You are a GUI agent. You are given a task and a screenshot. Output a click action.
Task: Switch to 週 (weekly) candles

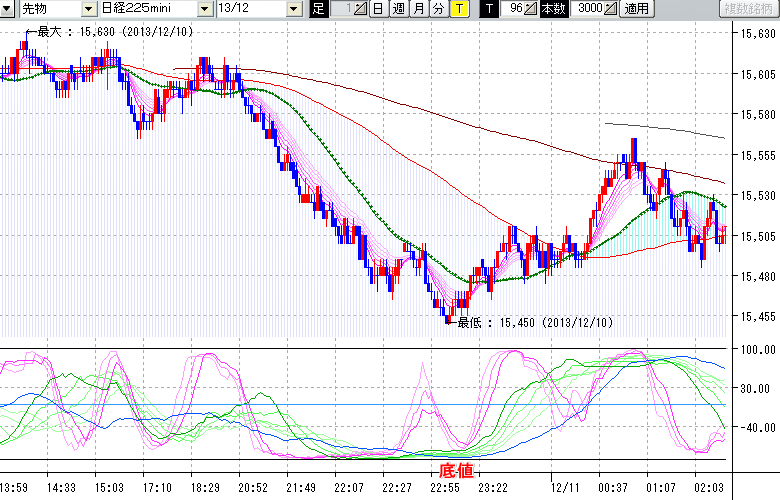pos(397,9)
